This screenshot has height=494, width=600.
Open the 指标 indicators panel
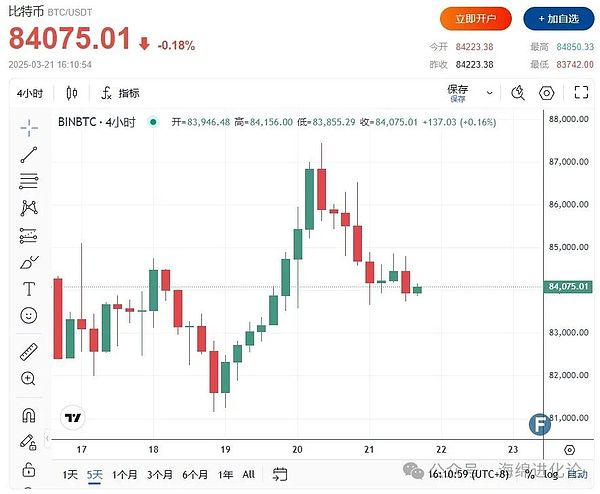coord(120,93)
